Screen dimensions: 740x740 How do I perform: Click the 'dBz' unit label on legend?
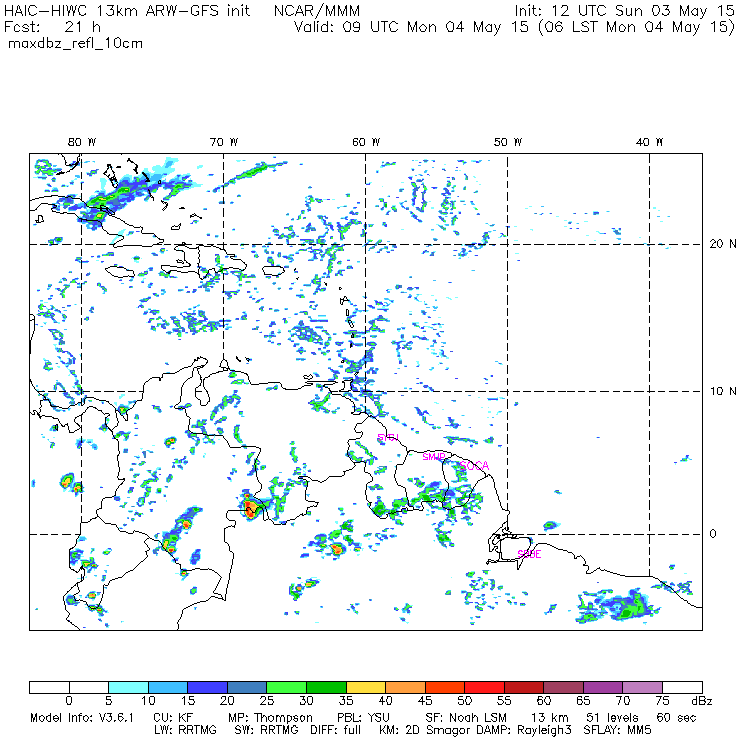click(x=701, y=701)
